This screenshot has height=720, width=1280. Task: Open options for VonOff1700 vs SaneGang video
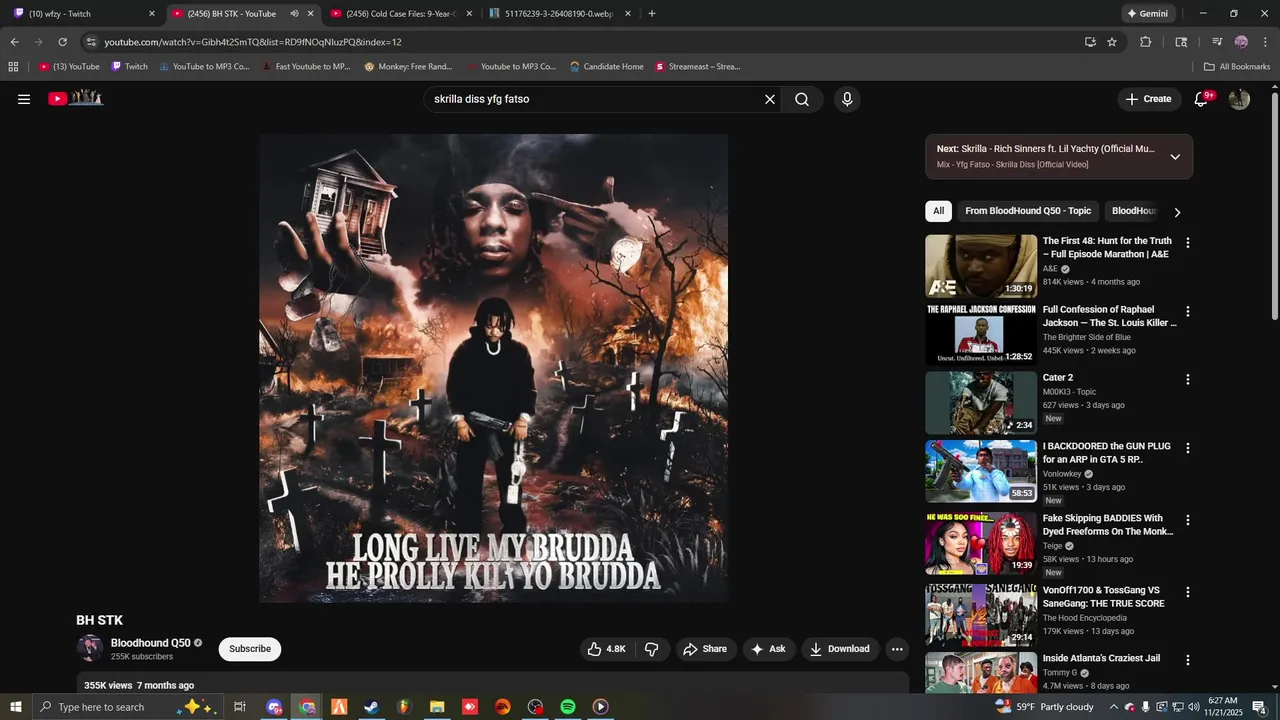point(1188,592)
